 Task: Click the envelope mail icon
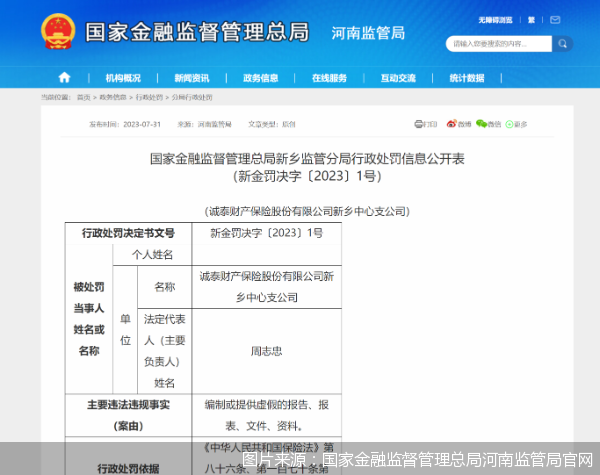click(x=555, y=20)
